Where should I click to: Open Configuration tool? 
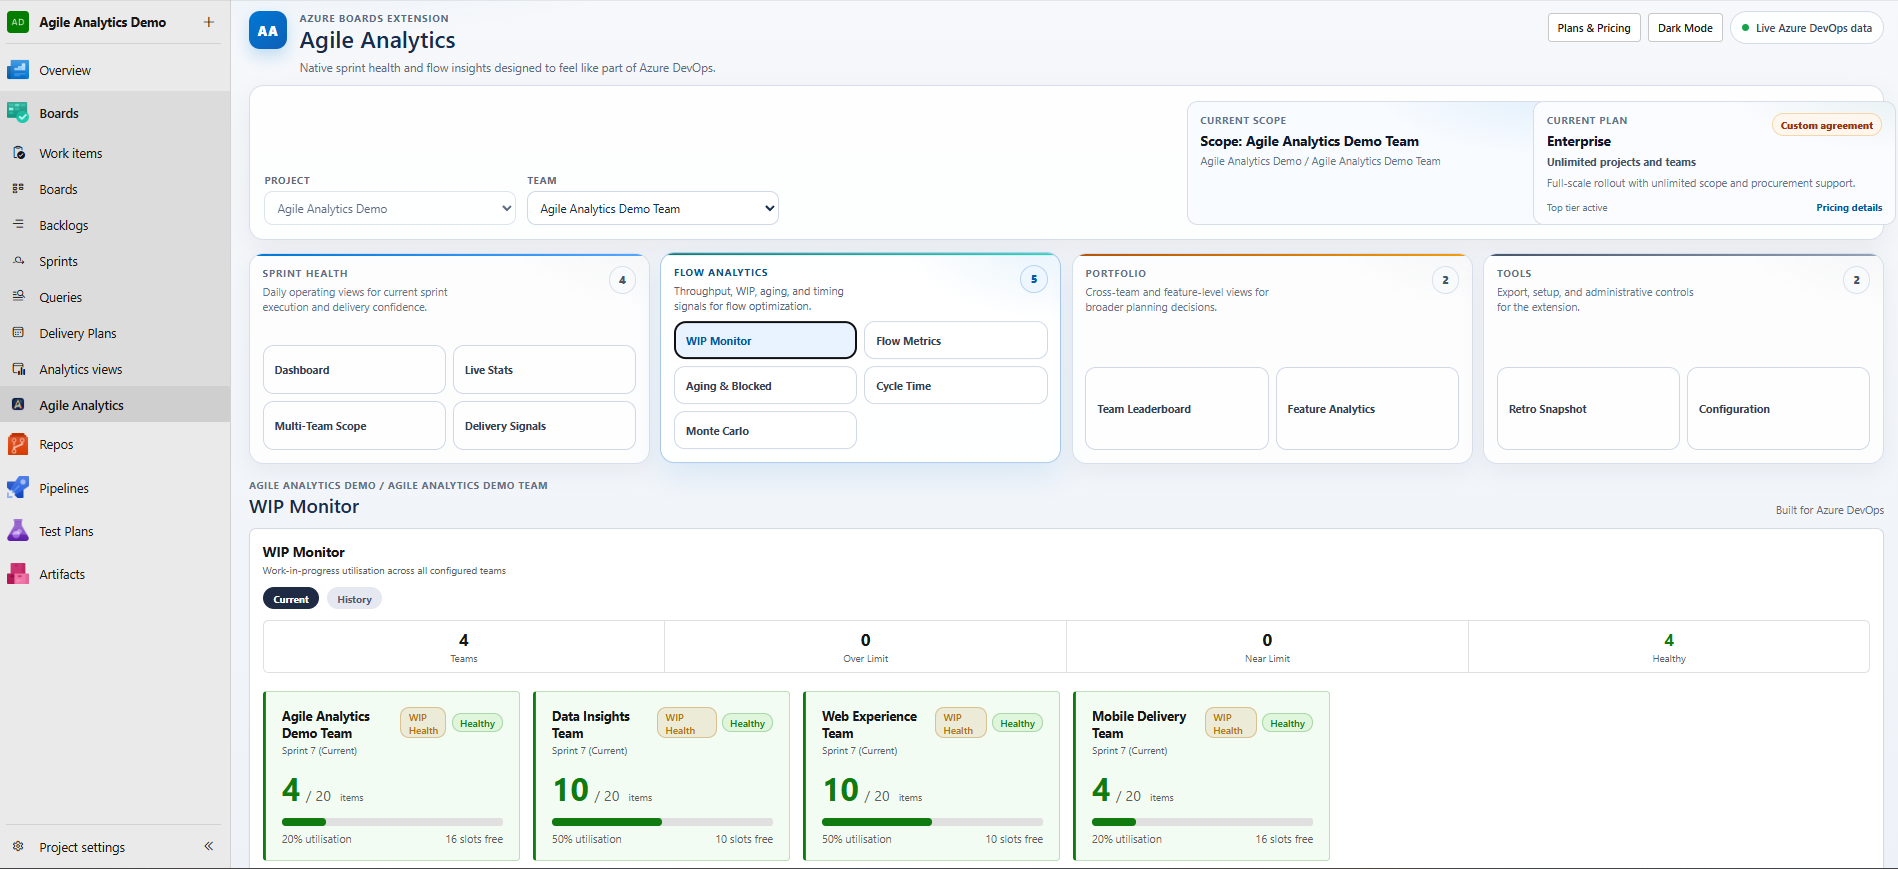pyautogui.click(x=1778, y=408)
